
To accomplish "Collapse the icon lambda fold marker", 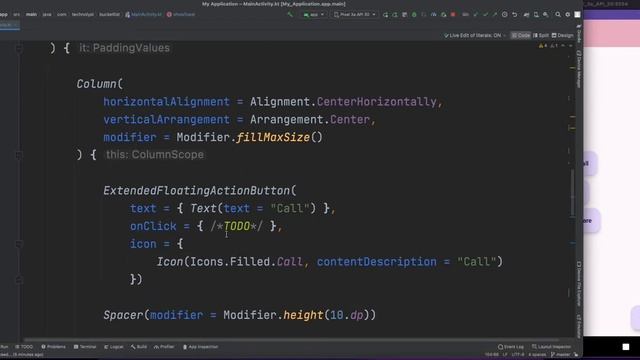I will (19, 244).
